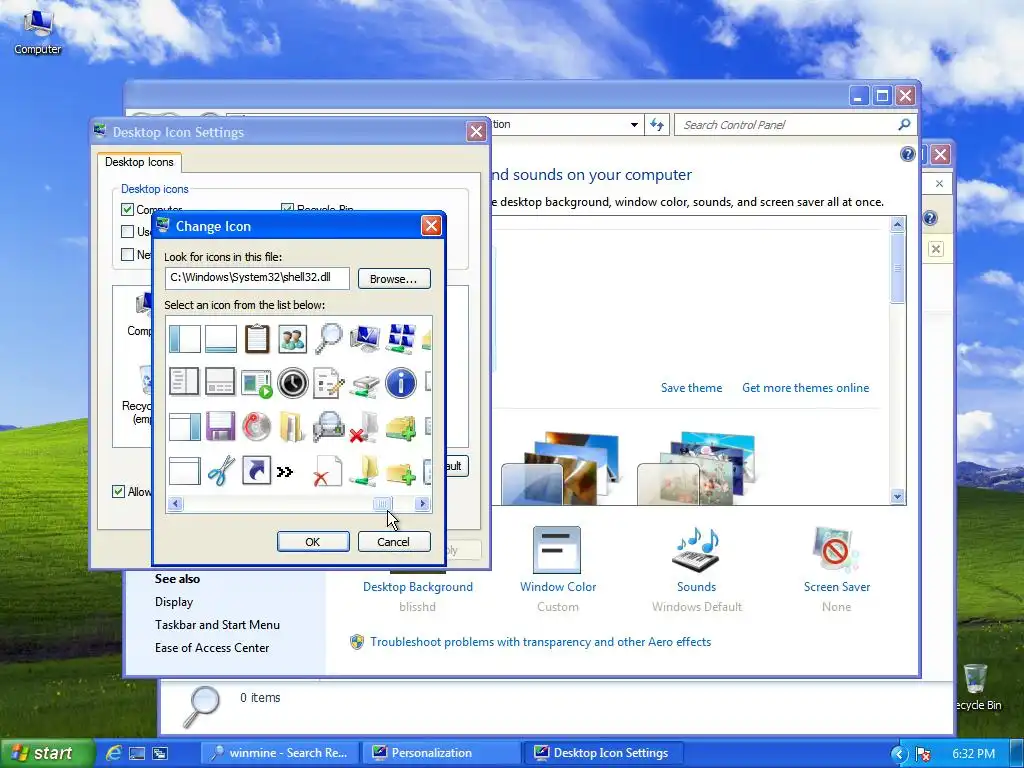Switch to Desktop Icon Settings taskbar button
Screen dimensions: 1024x768
[604, 753]
